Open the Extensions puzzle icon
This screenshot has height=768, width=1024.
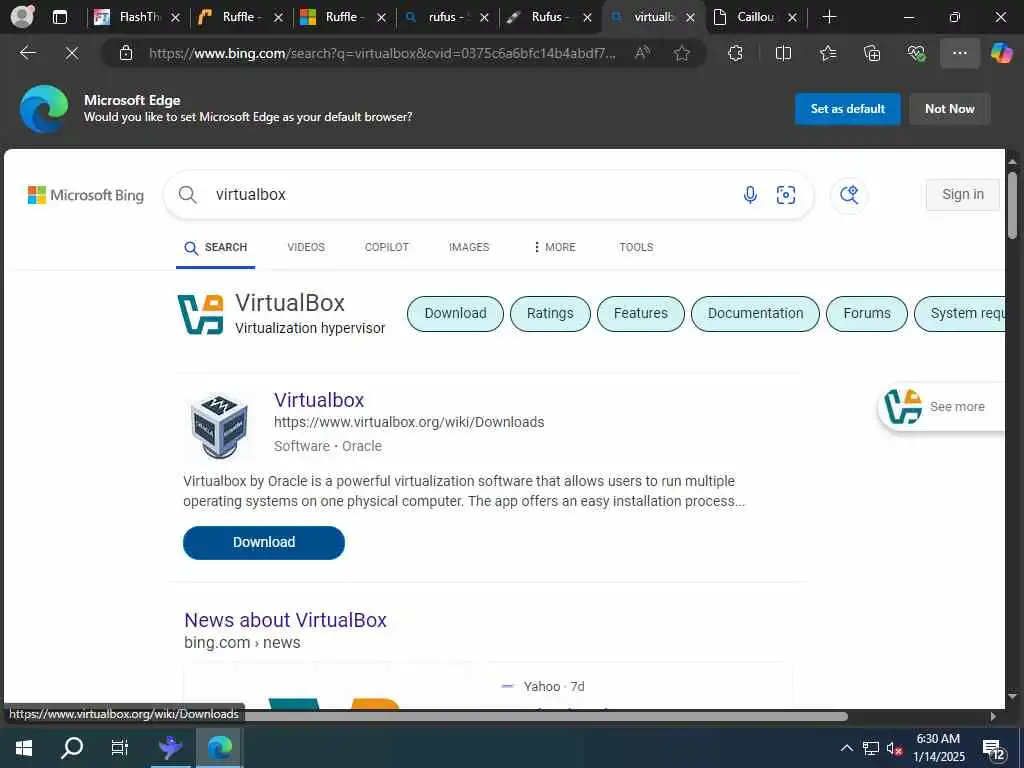pyautogui.click(x=735, y=53)
